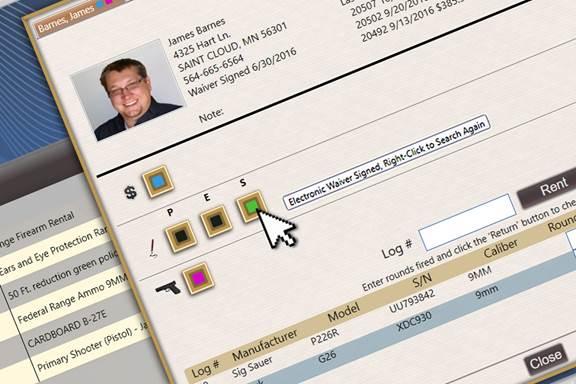Image resolution: width=576 pixels, height=384 pixels.
Task: Click the pistol icon
Action: 168,288
